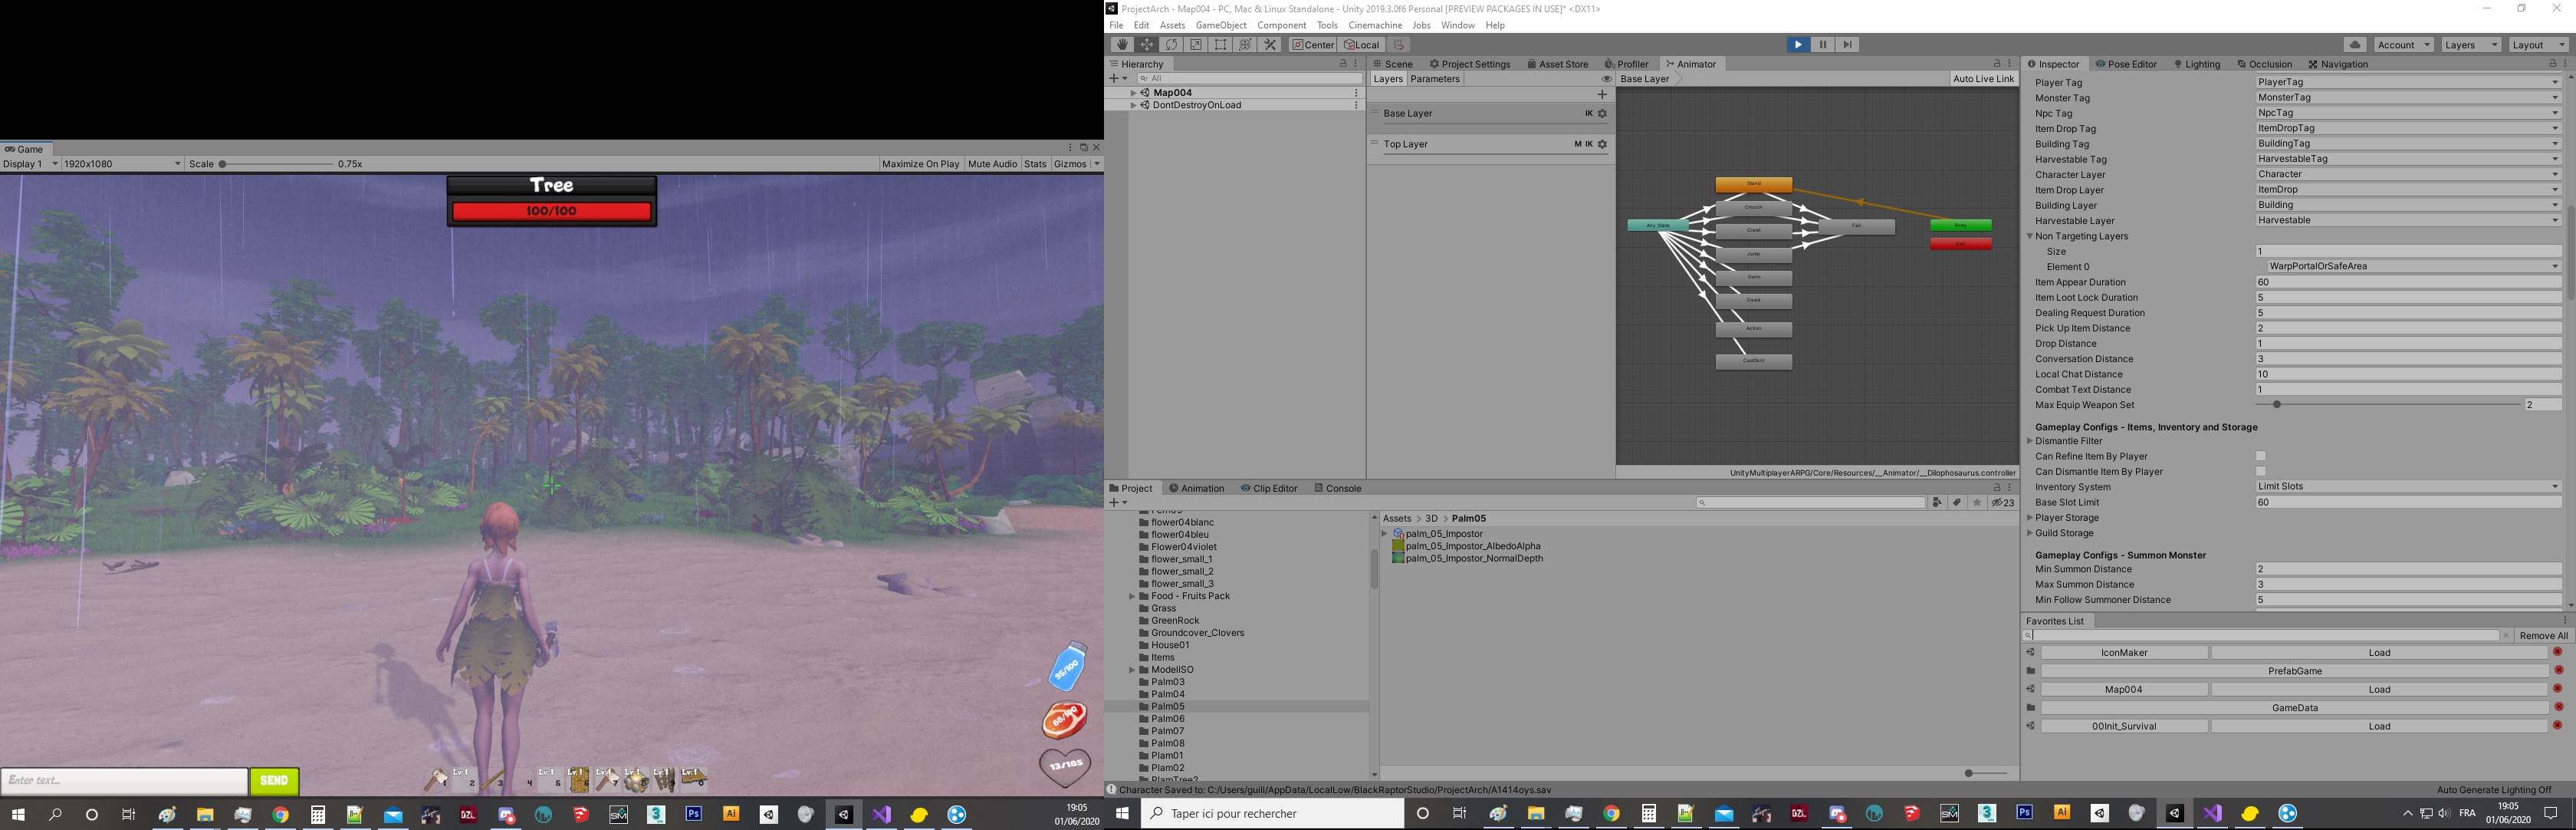
Task: Toggle Center pivot mode button
Action: click(1313, 44)
